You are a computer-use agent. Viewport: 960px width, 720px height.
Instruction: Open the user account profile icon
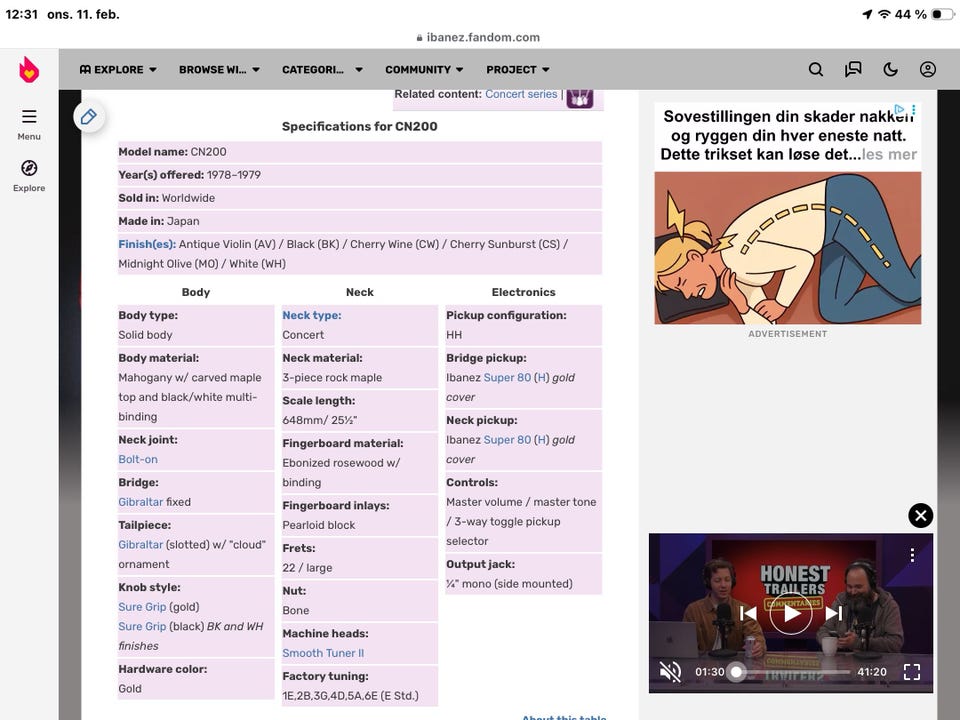928,70
